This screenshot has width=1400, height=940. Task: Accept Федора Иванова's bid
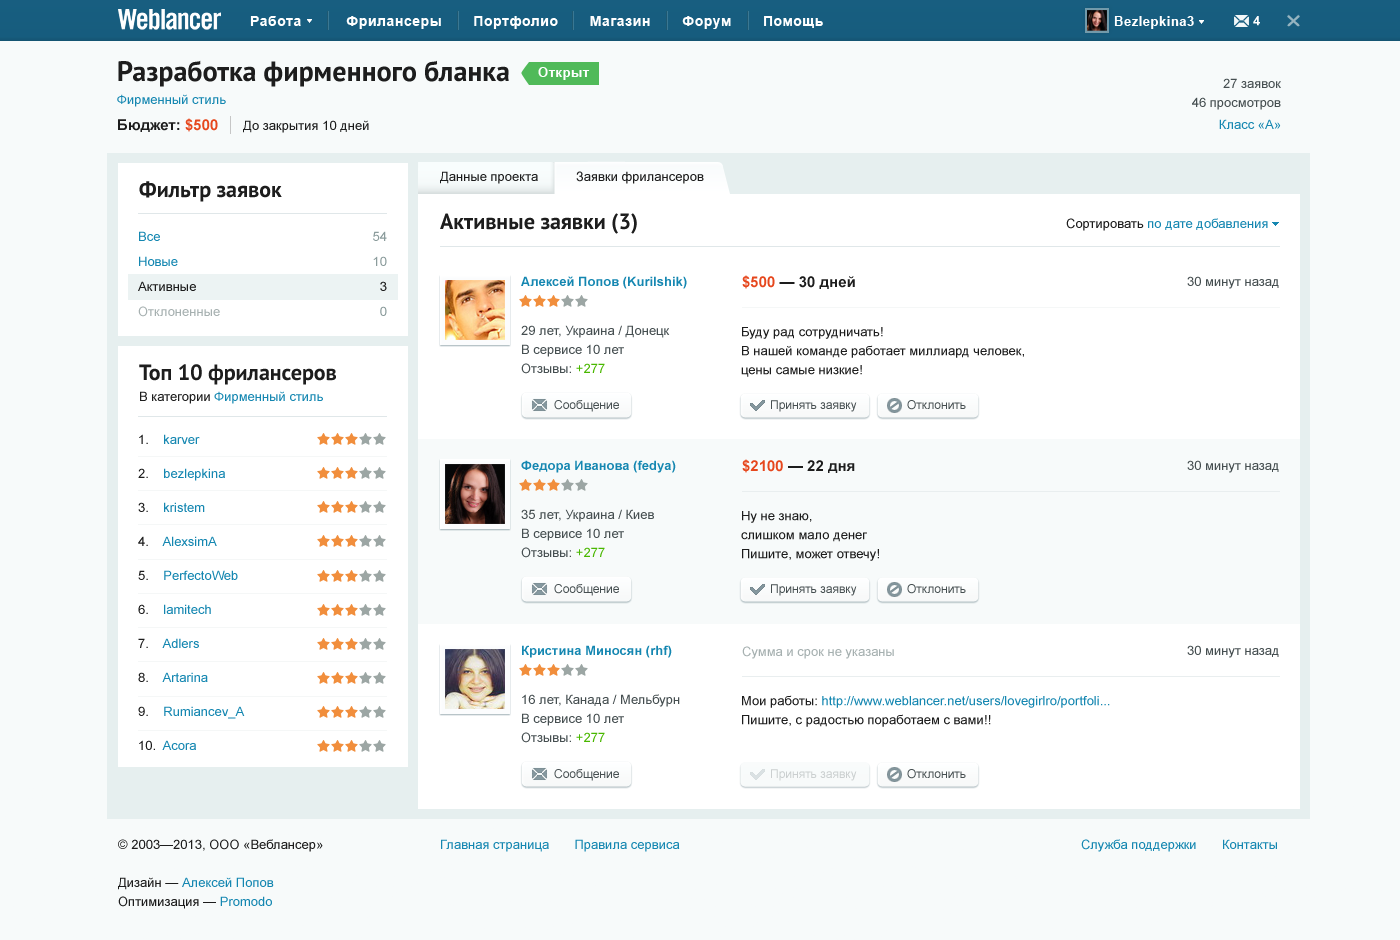(804, 589)
